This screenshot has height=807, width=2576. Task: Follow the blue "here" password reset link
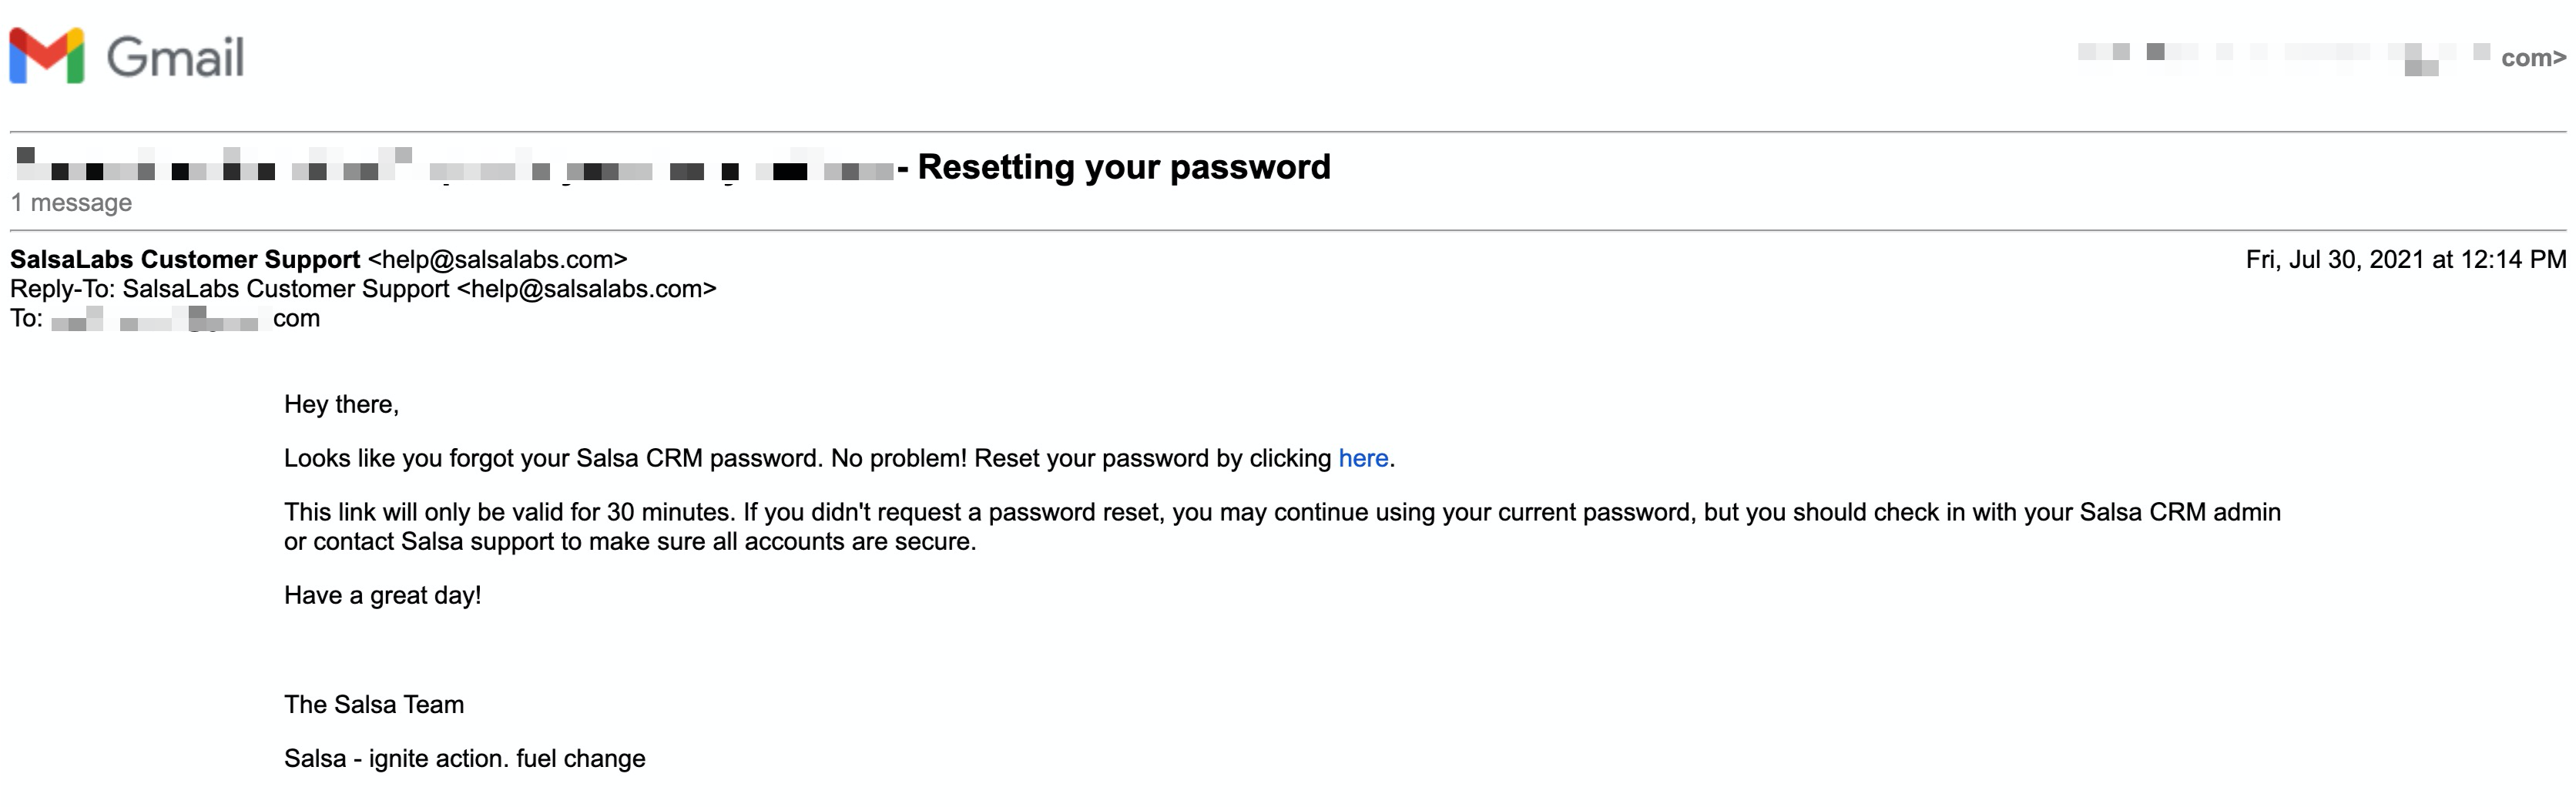[1363, 458]
